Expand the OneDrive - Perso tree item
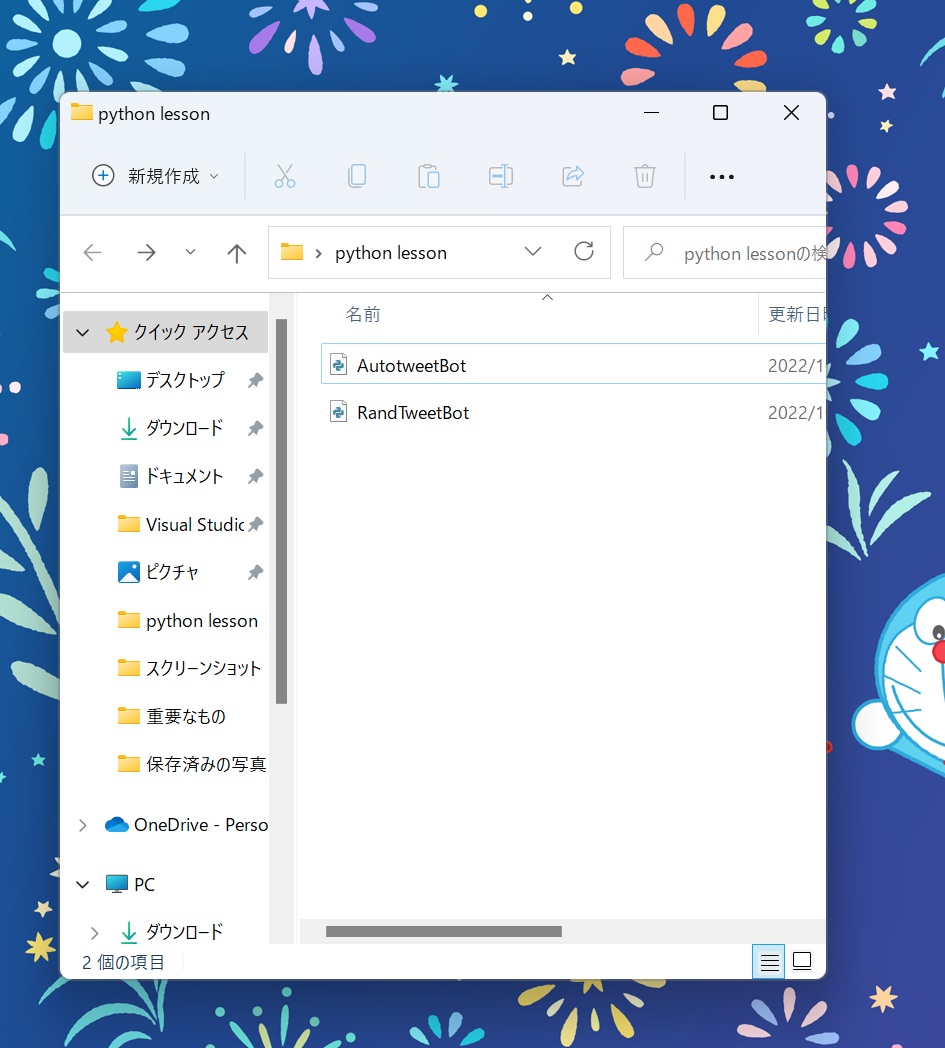 [x=82, y=824]
